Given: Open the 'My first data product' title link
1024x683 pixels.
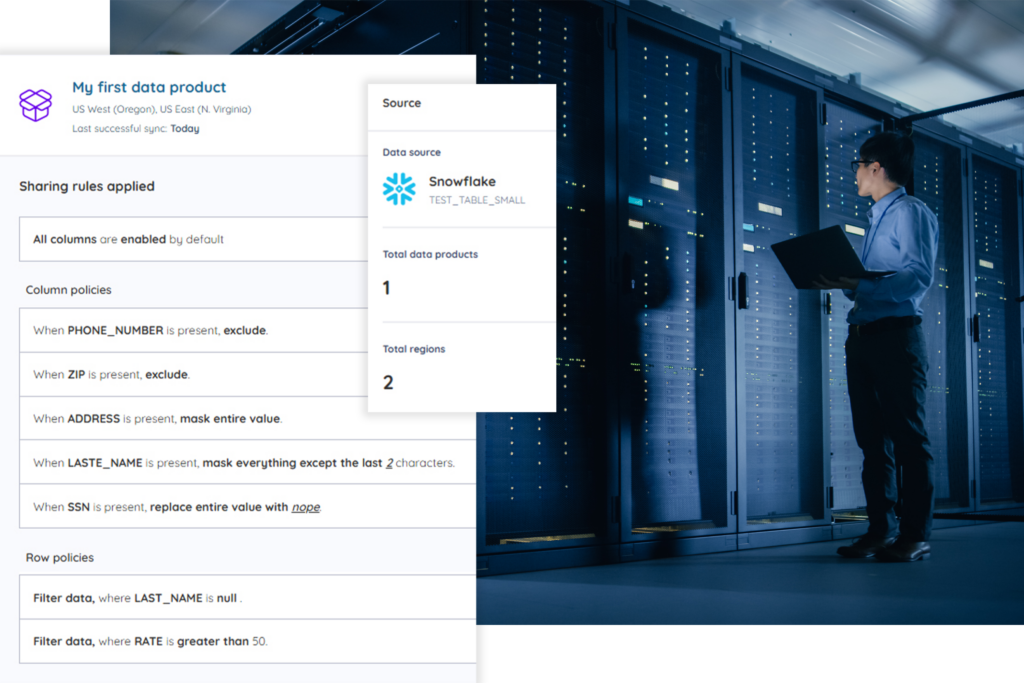Looking at the screenshot, I should point(149,87).
